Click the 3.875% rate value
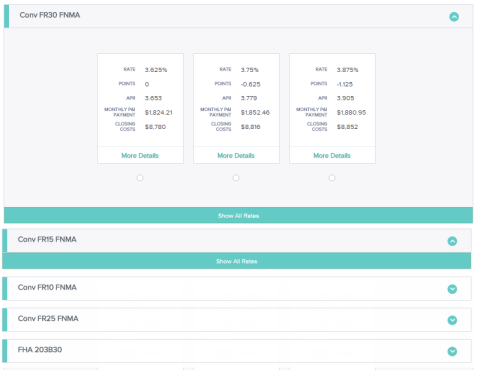This screenshot has width=477, height=370. tap(347, 70)
